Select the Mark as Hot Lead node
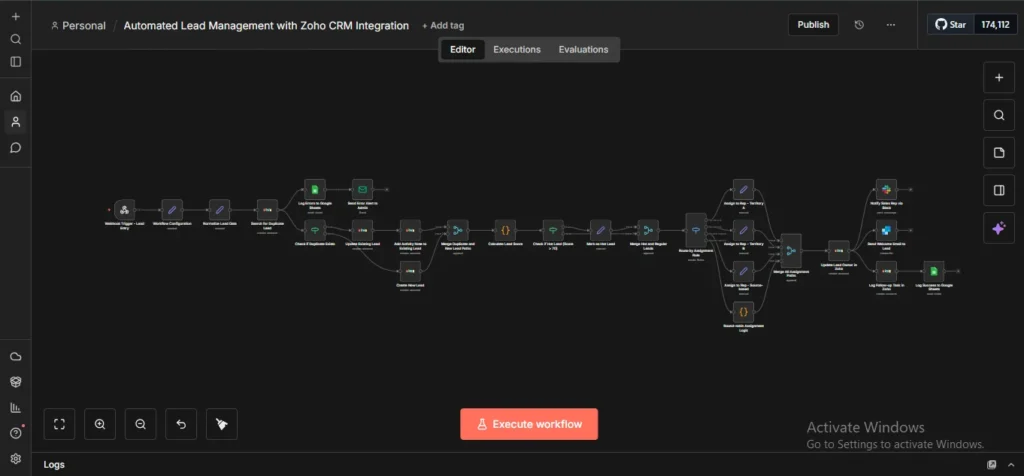 tap(600, 230)
